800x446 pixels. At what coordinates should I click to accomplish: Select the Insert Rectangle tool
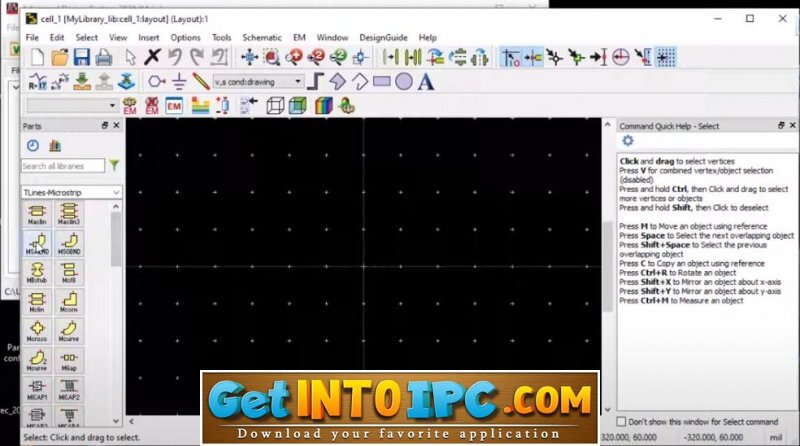point(382,82)
